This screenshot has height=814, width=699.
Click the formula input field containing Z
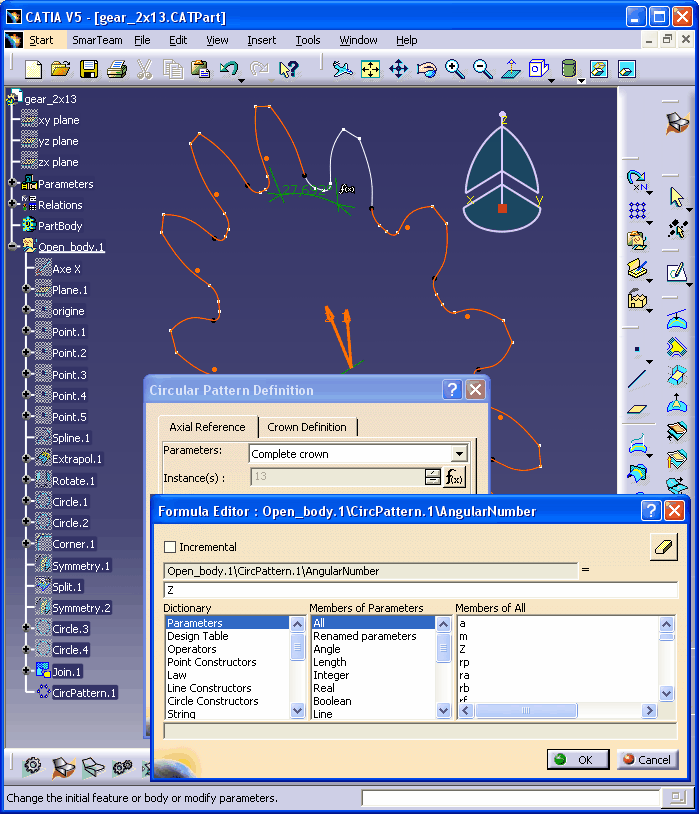click(421, 590)
